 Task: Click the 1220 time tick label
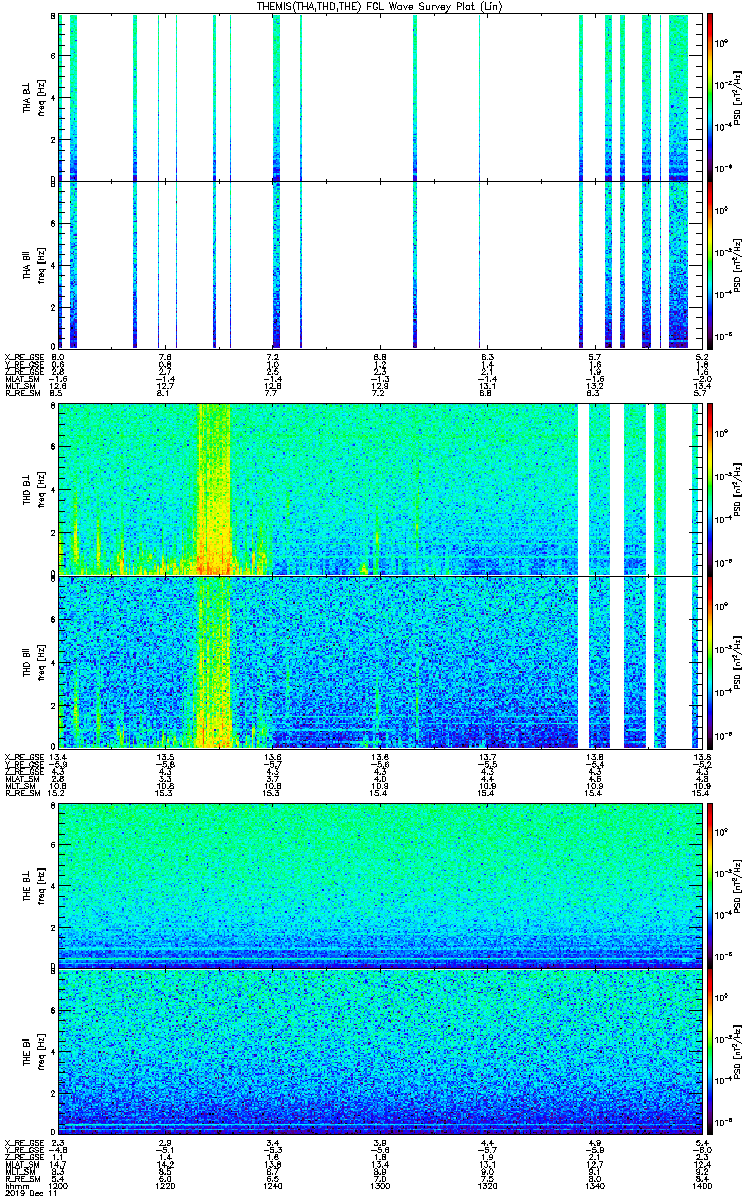pyautogui.click(x=165, y=1184)
